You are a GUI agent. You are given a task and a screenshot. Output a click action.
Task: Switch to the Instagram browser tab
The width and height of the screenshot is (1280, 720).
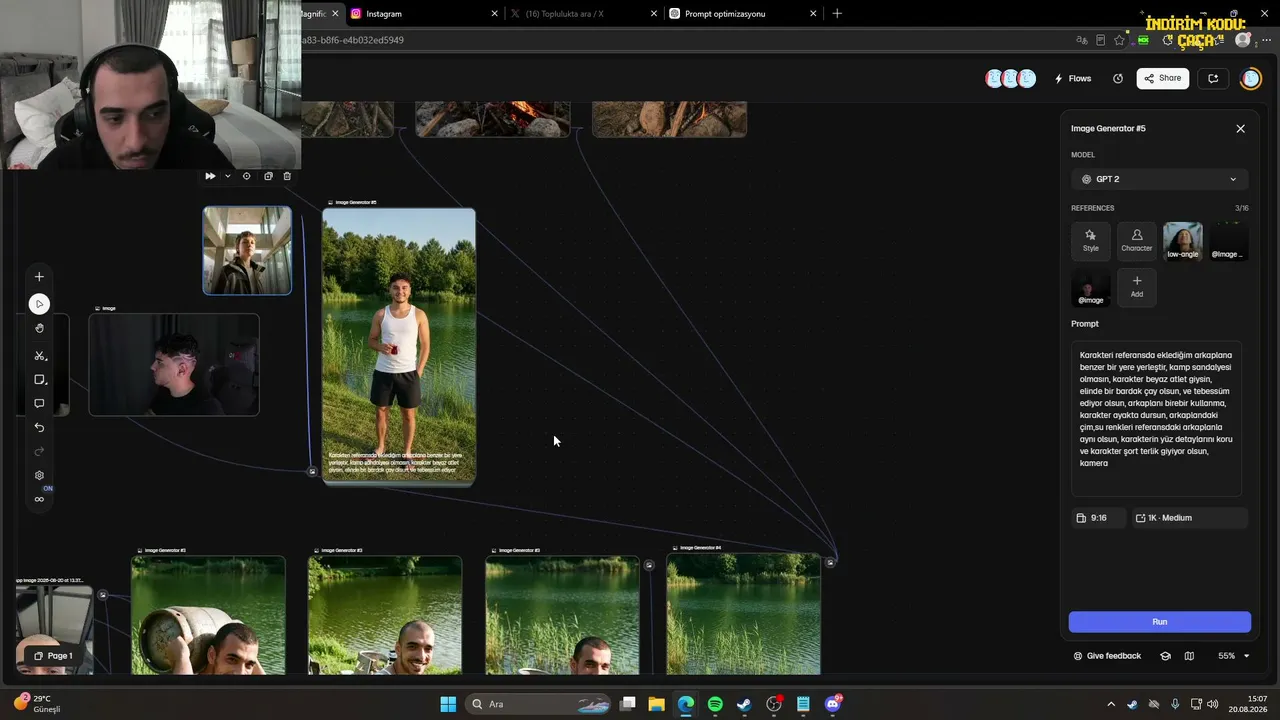pos(423,14)
